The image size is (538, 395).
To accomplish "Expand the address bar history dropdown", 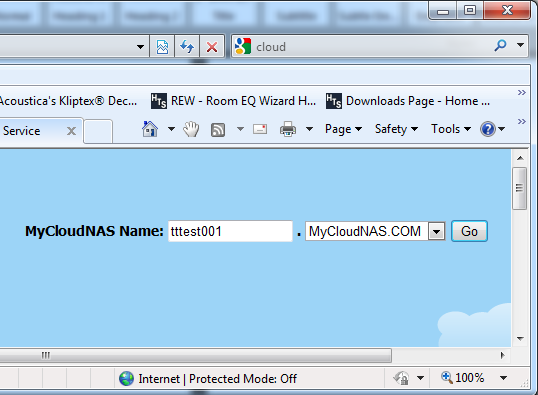I will 140,46.
